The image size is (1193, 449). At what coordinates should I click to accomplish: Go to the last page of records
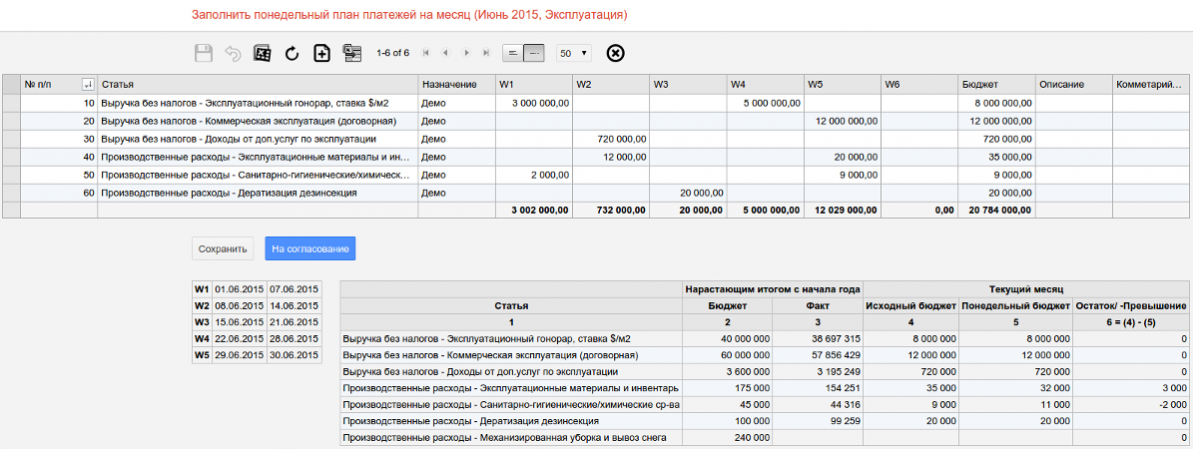pos(486,53)
